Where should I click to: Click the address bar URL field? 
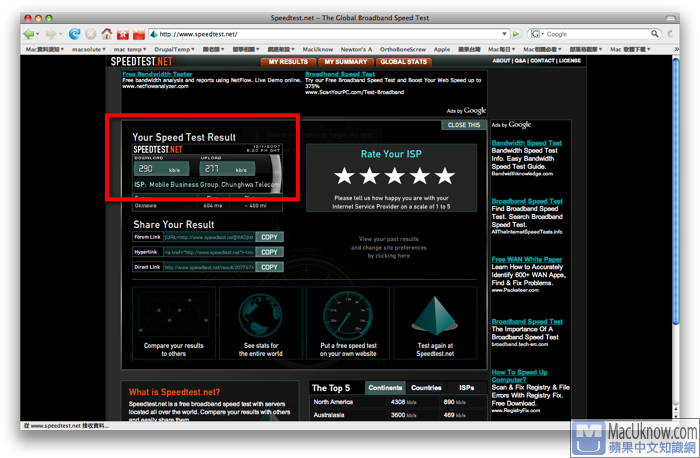329,34
